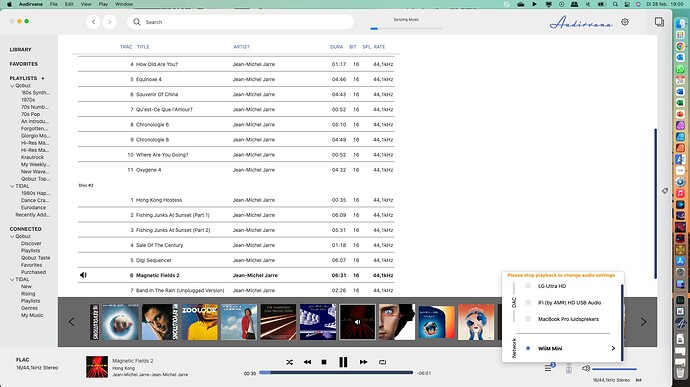
Task: Collapse the connected Qobuz section
Action: [12, 236]
